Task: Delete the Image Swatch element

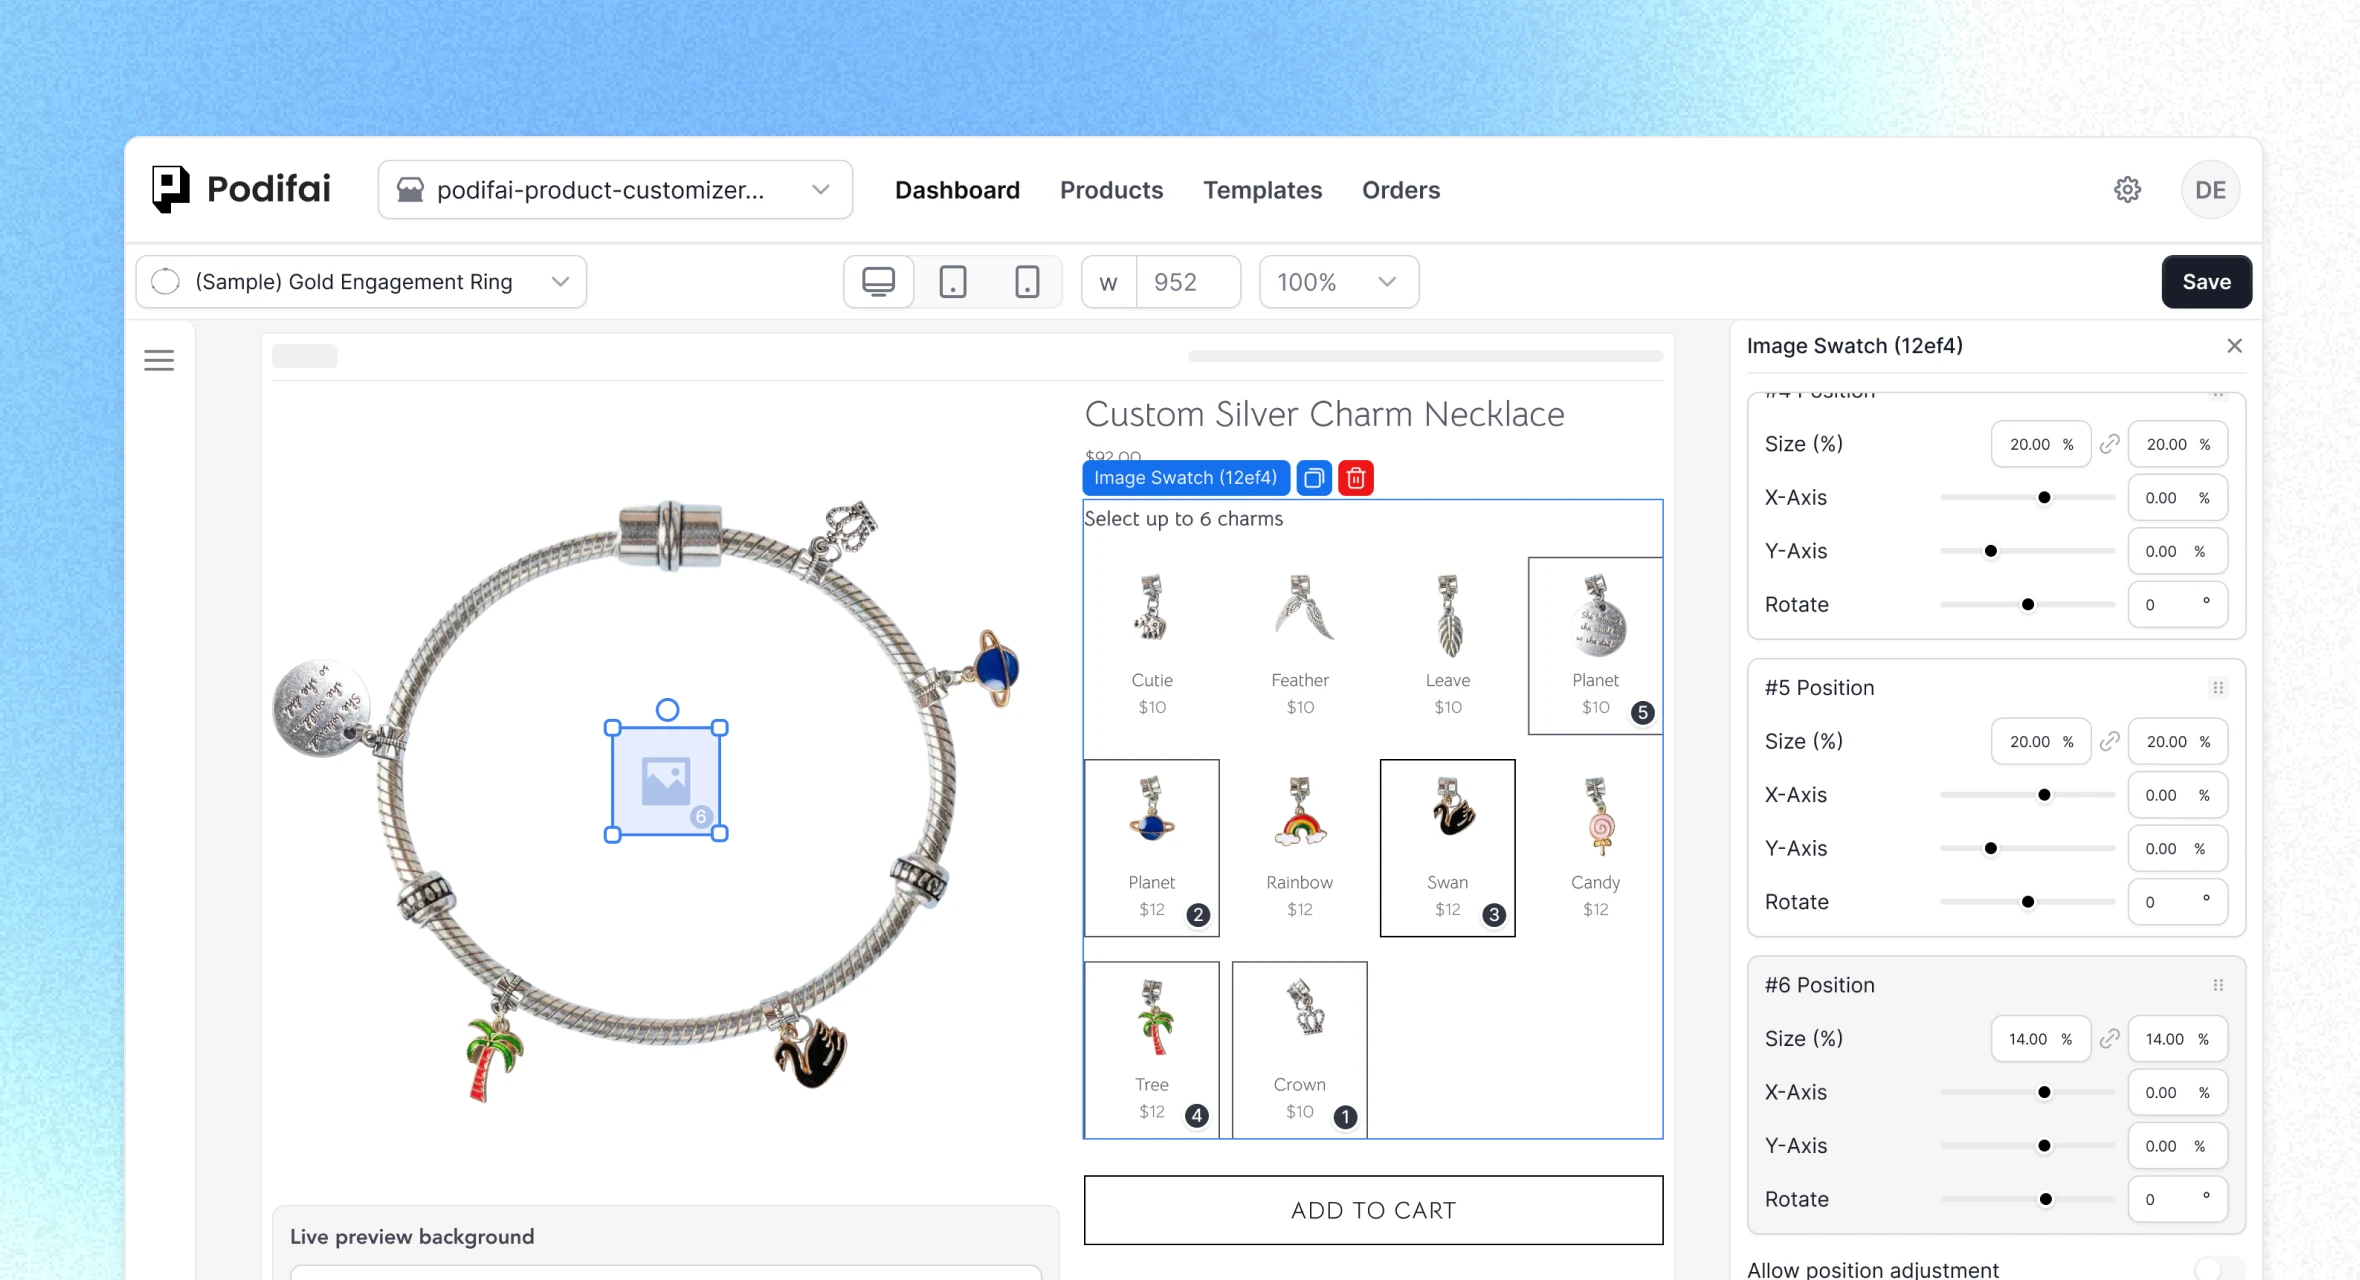Action: (1356, 478)
